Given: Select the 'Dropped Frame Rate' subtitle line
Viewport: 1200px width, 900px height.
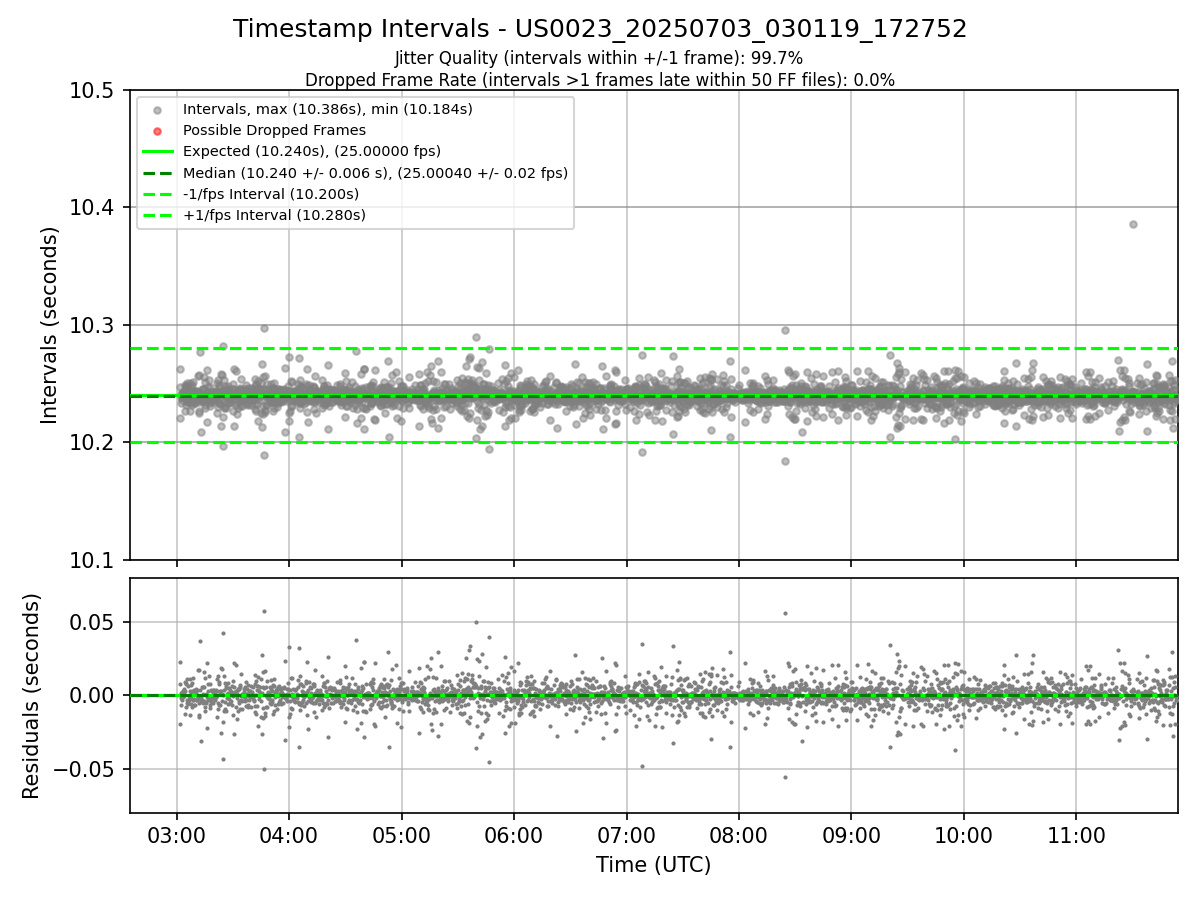Looking at the screenshot, I should click(600, 79).
